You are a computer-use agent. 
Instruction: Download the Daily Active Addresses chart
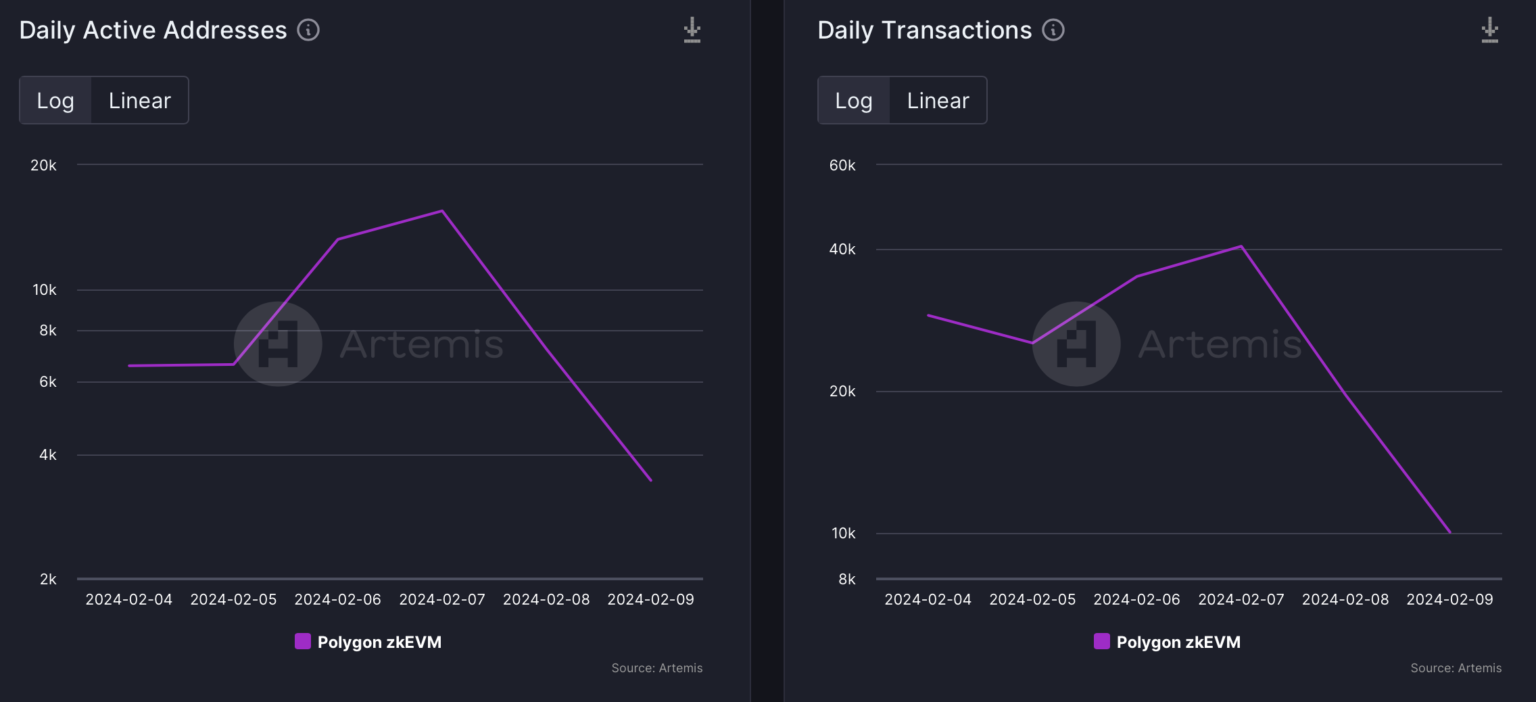coord(692,30)
